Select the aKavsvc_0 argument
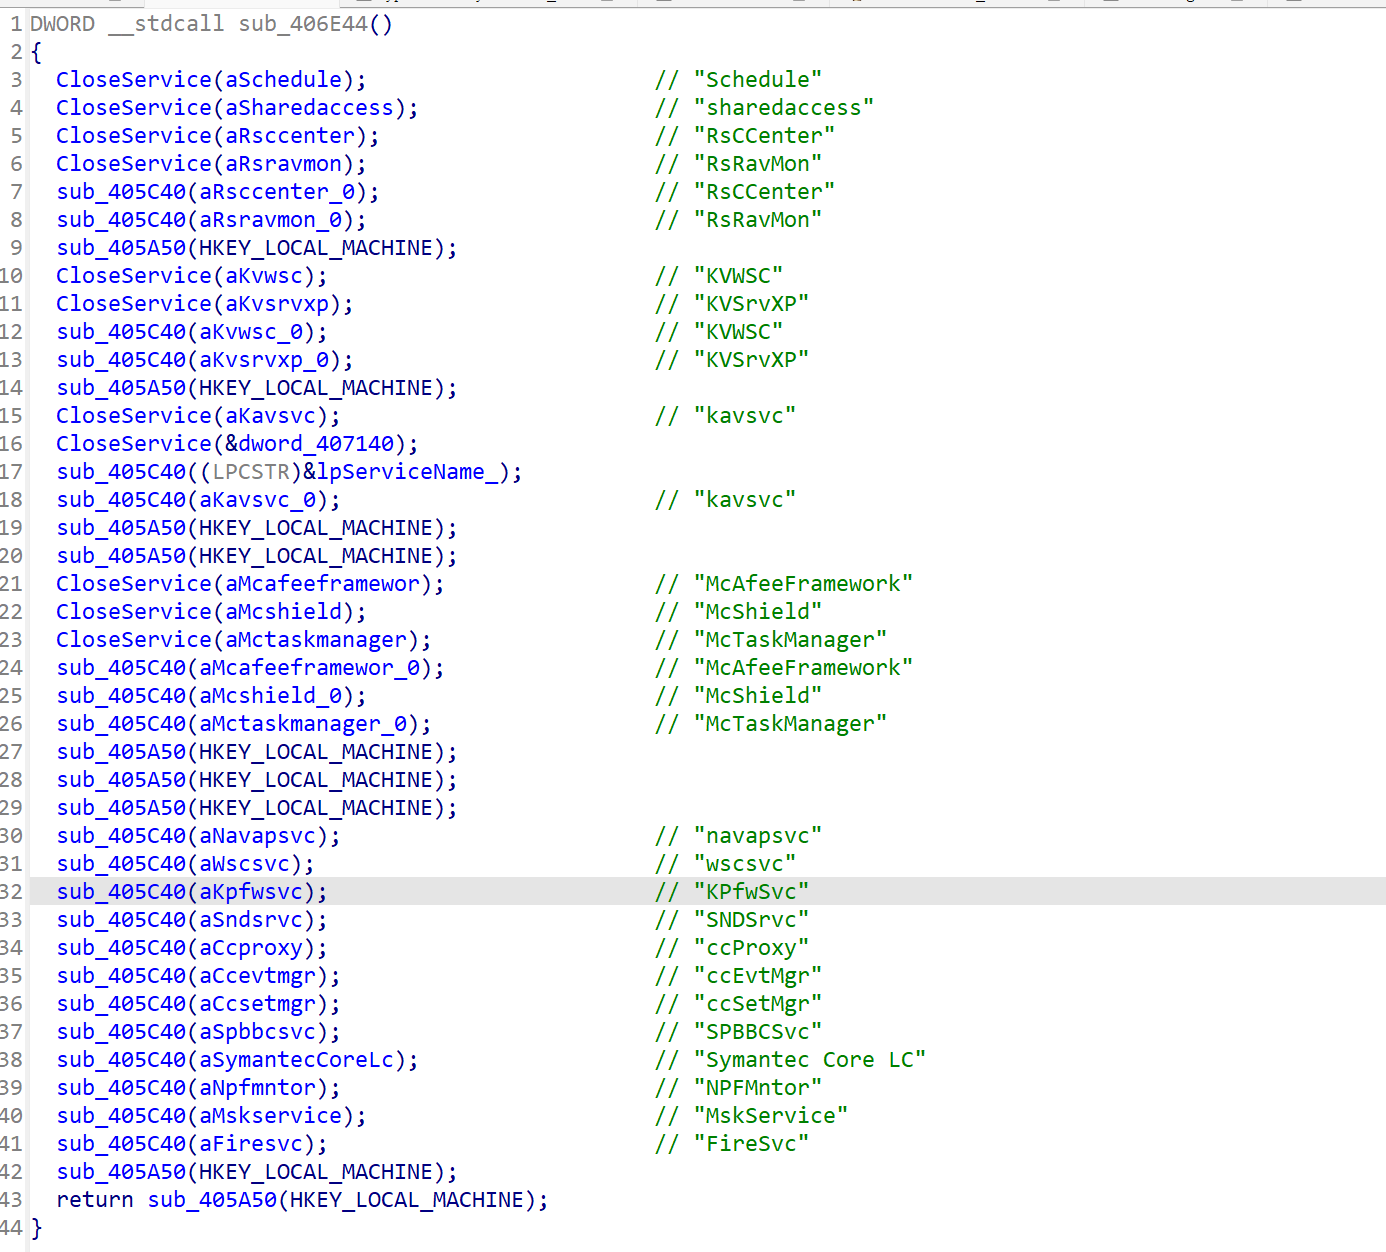Viewport: 1386px width, 1252px height. 258,499
